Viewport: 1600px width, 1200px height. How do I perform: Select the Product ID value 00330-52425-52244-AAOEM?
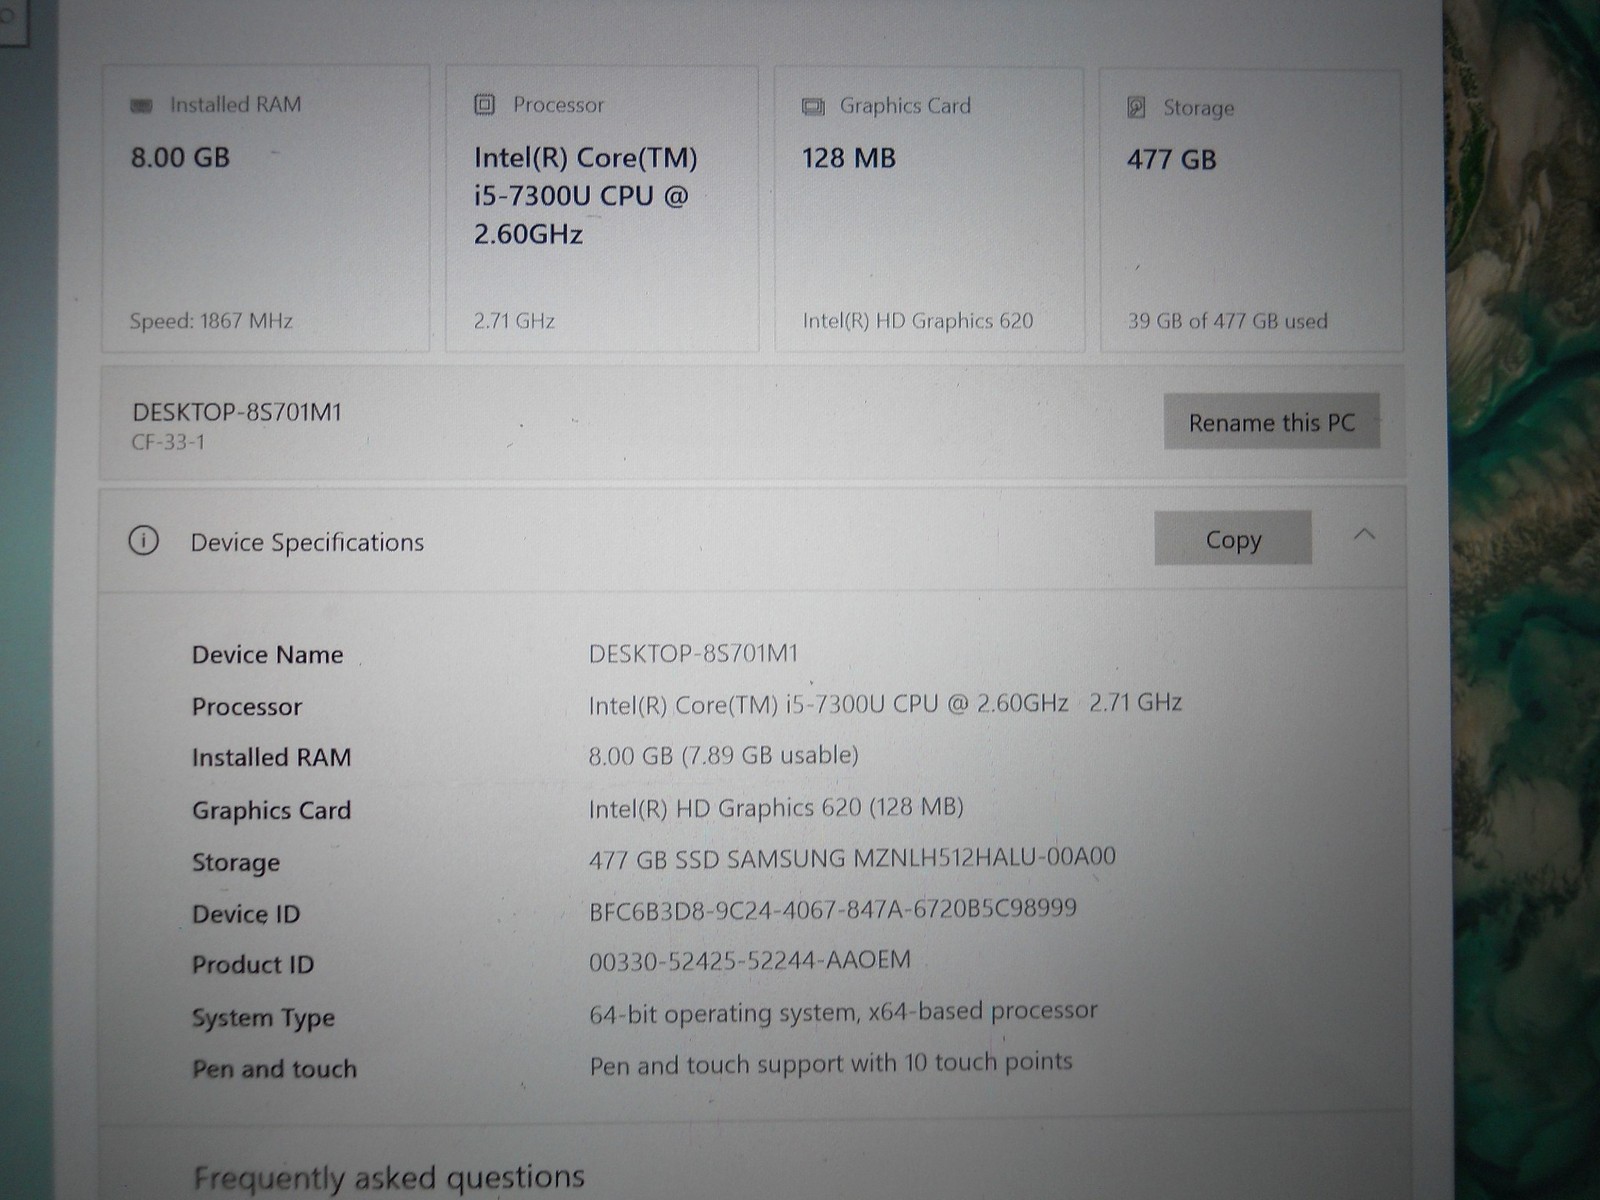[749, 961]
